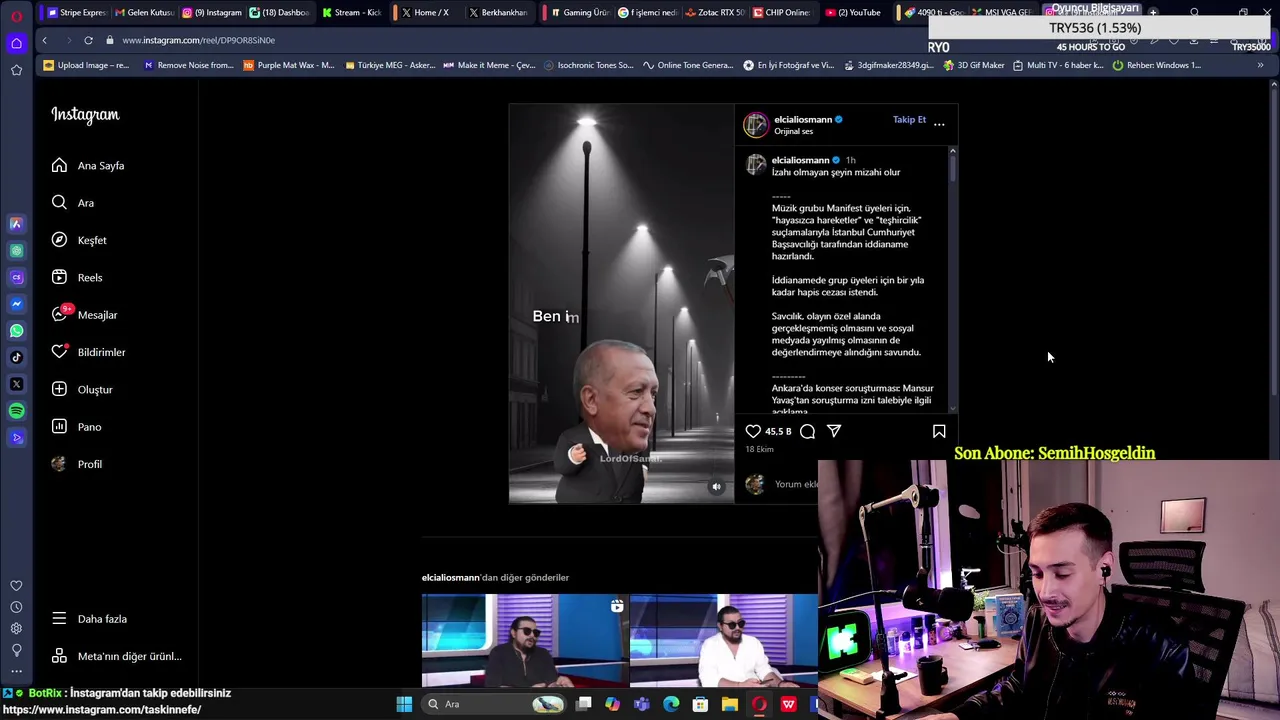Save the post with bookmark icon

939,431
